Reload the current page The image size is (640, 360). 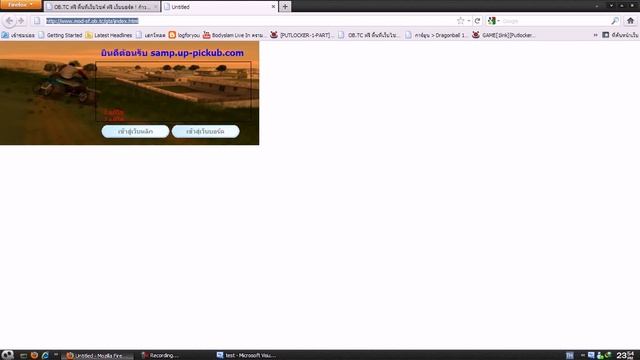pyautogui.click(x=477, y=21)
